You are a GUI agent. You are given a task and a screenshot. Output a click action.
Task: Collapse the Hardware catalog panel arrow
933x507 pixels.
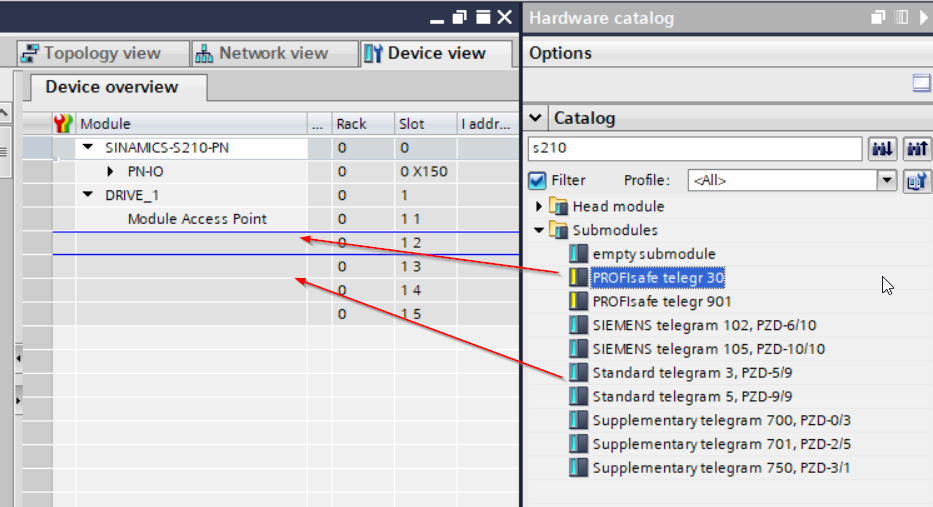point(923,18)
